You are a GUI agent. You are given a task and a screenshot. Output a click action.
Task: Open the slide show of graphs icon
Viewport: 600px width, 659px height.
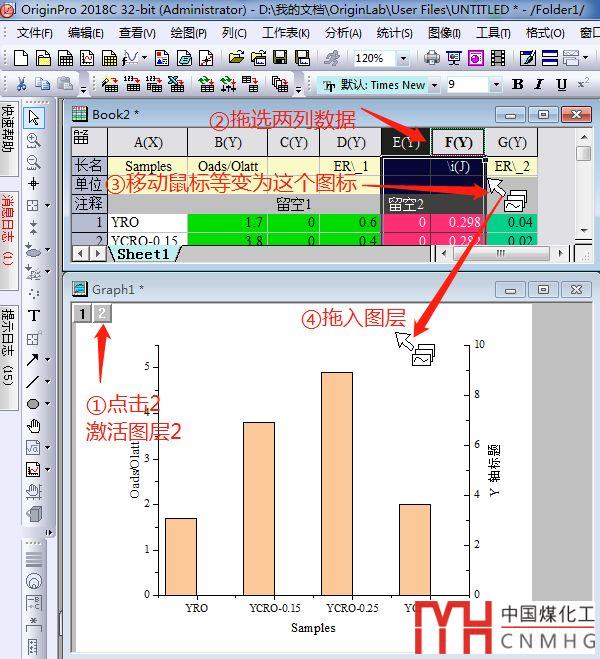[454, 58]
